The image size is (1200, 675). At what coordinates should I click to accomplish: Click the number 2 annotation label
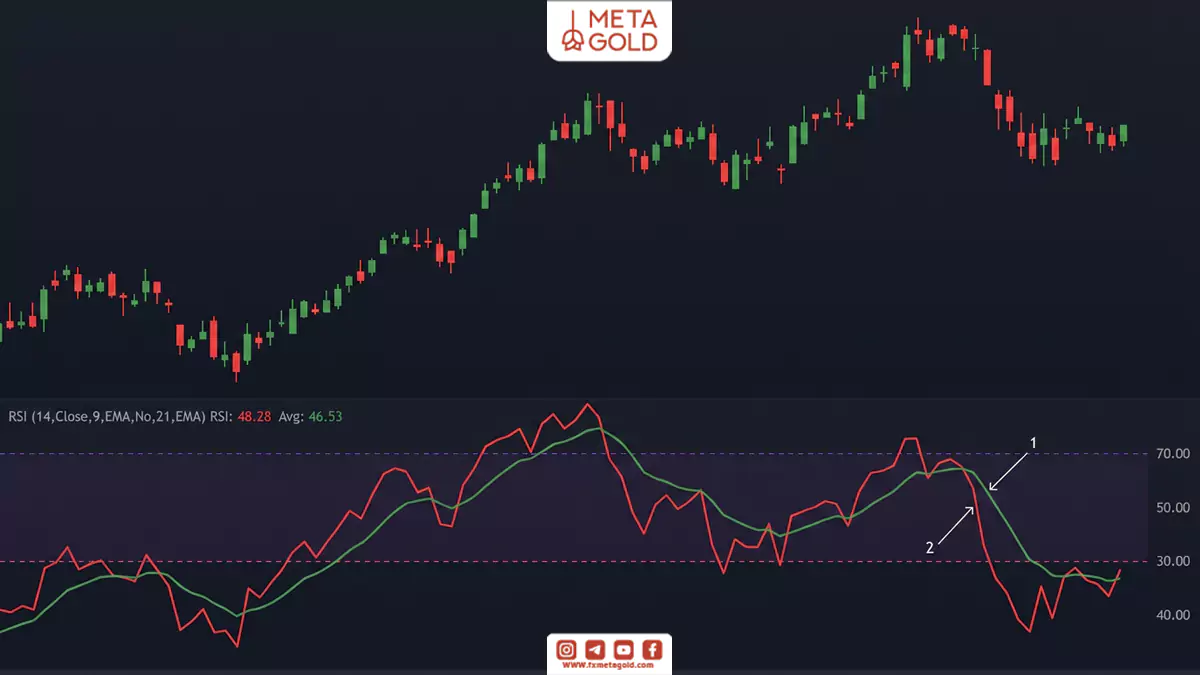(x=930, y=547)
